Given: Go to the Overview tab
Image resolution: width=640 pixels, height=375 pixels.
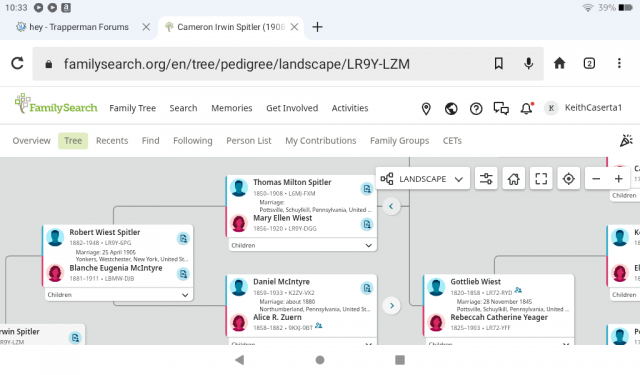Looking at the screenshot, I should click(x=31, y=141).
